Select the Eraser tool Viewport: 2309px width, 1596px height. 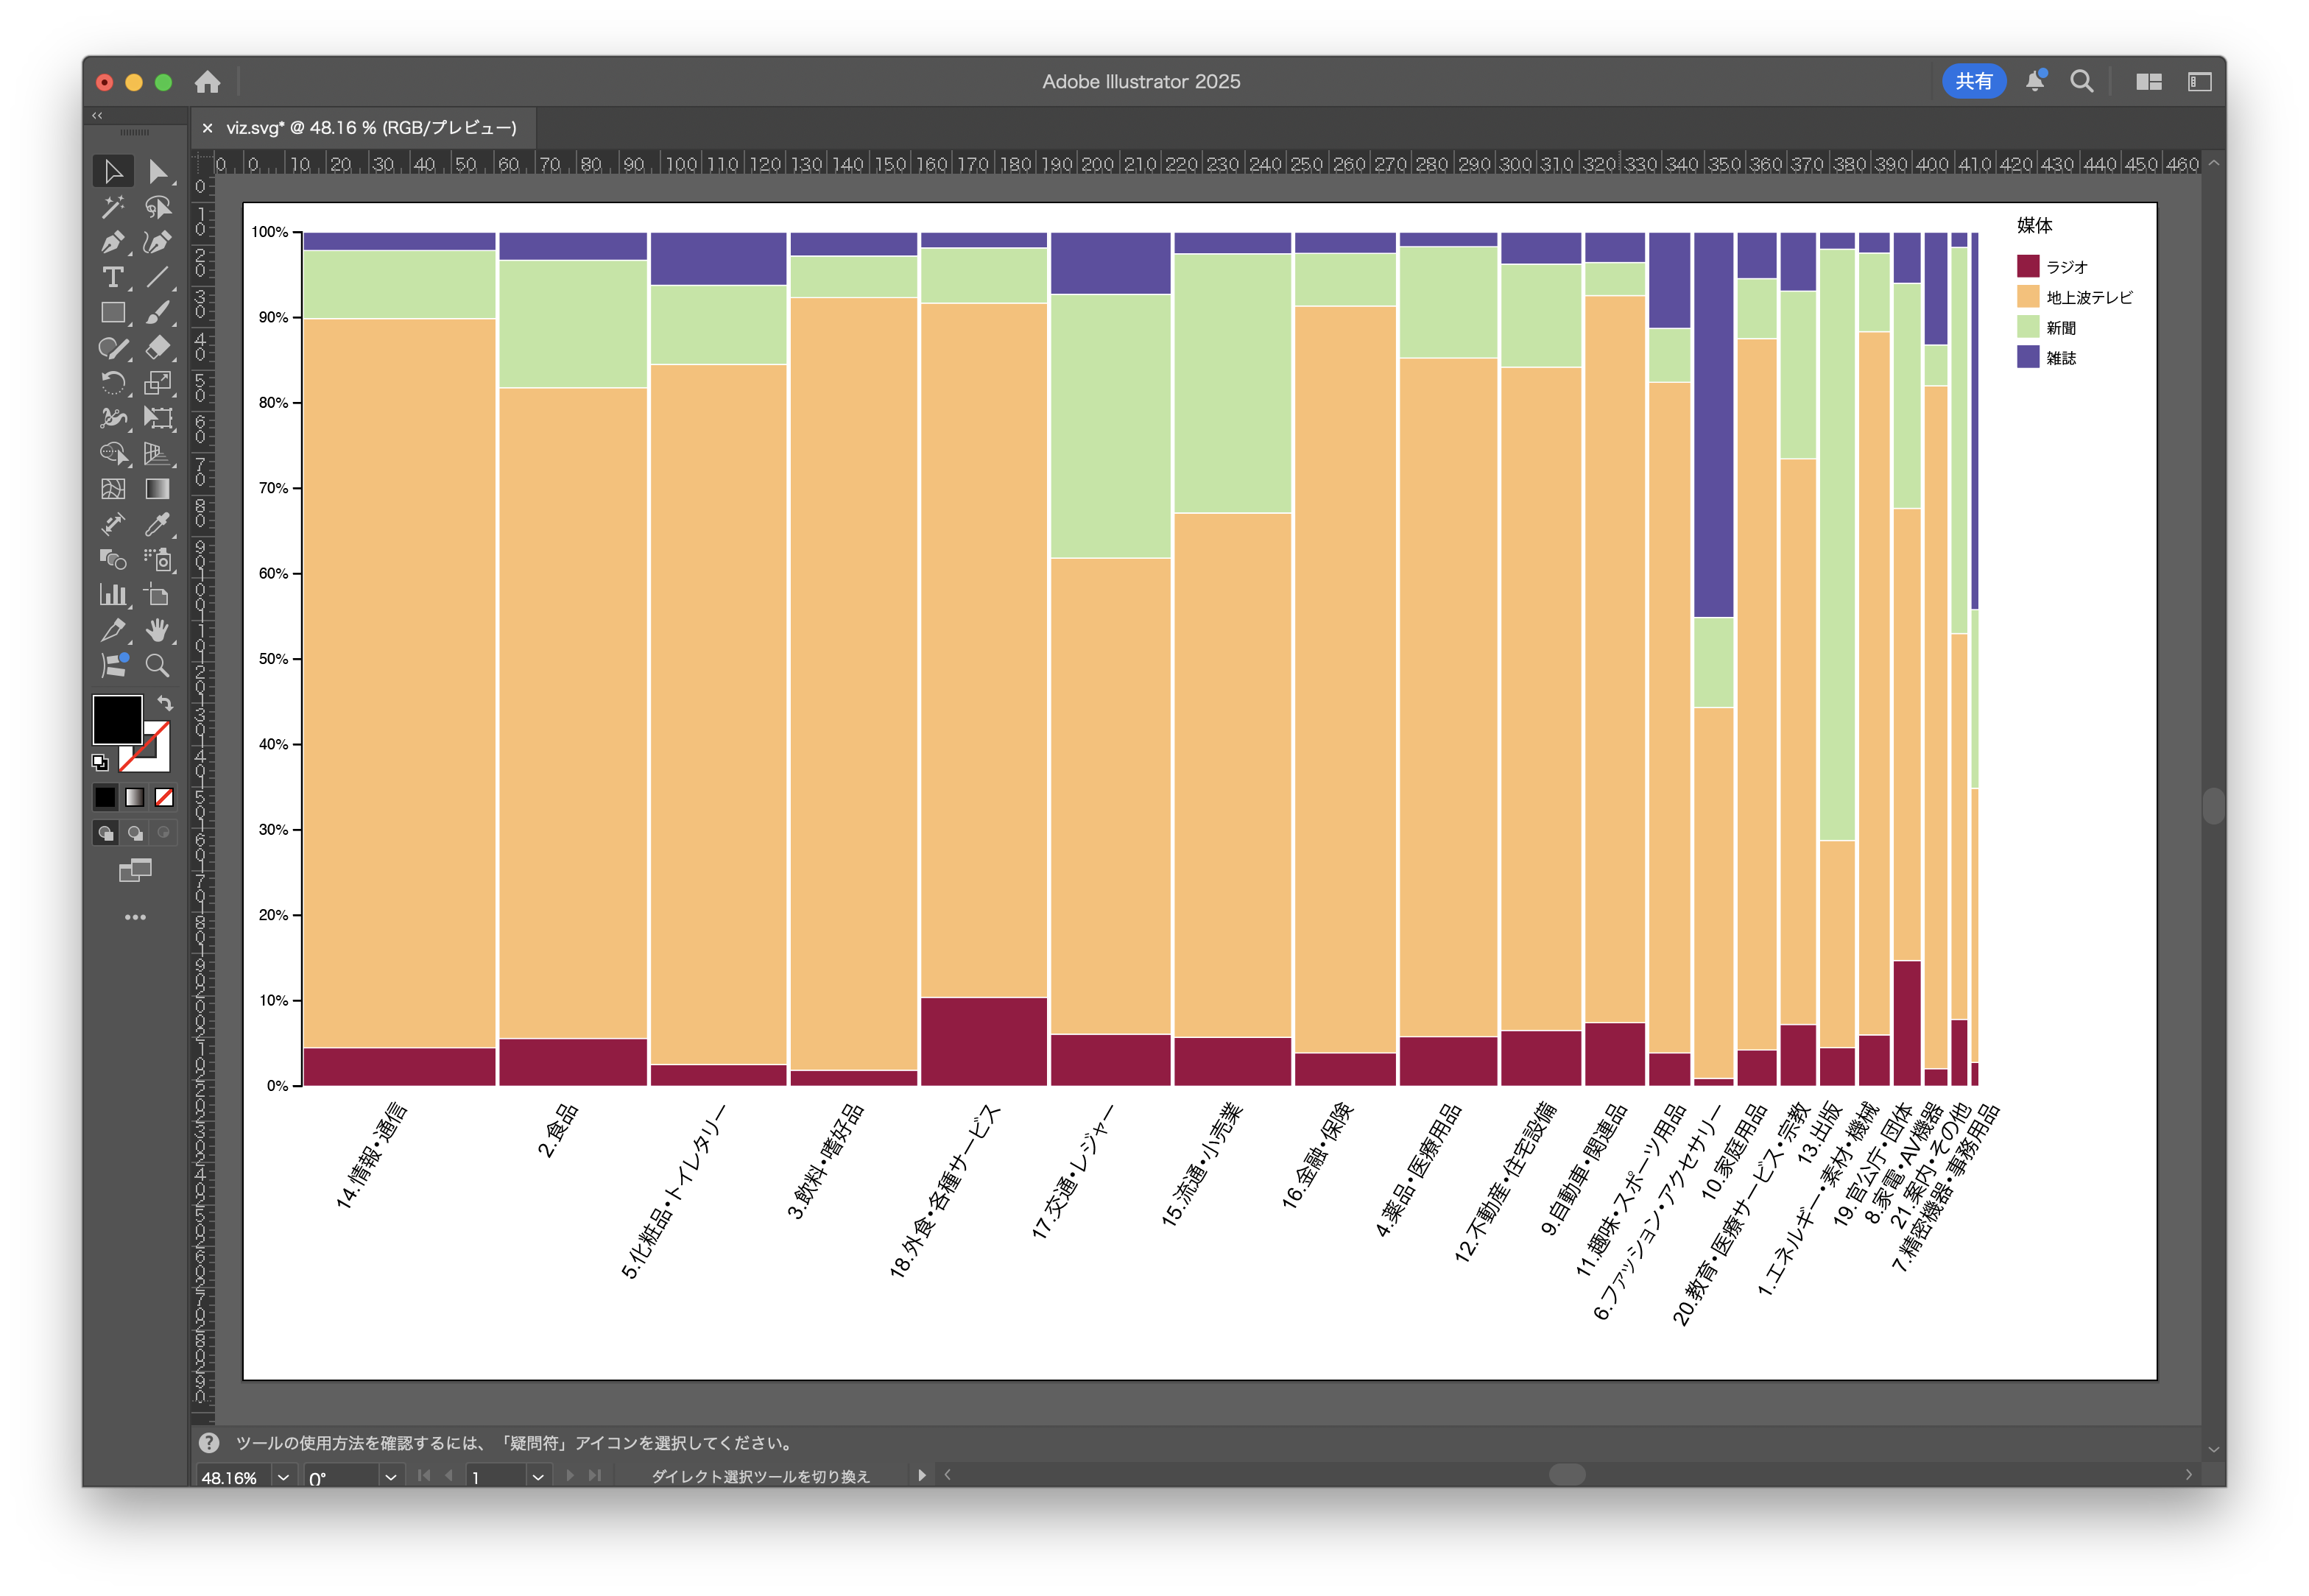point(157,348)
